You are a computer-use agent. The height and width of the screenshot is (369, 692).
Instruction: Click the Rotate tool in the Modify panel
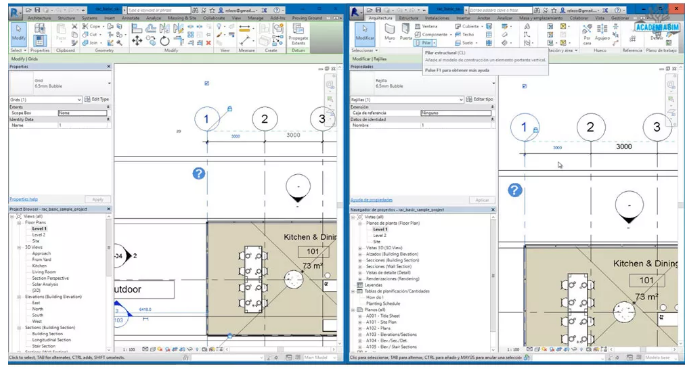165,41
